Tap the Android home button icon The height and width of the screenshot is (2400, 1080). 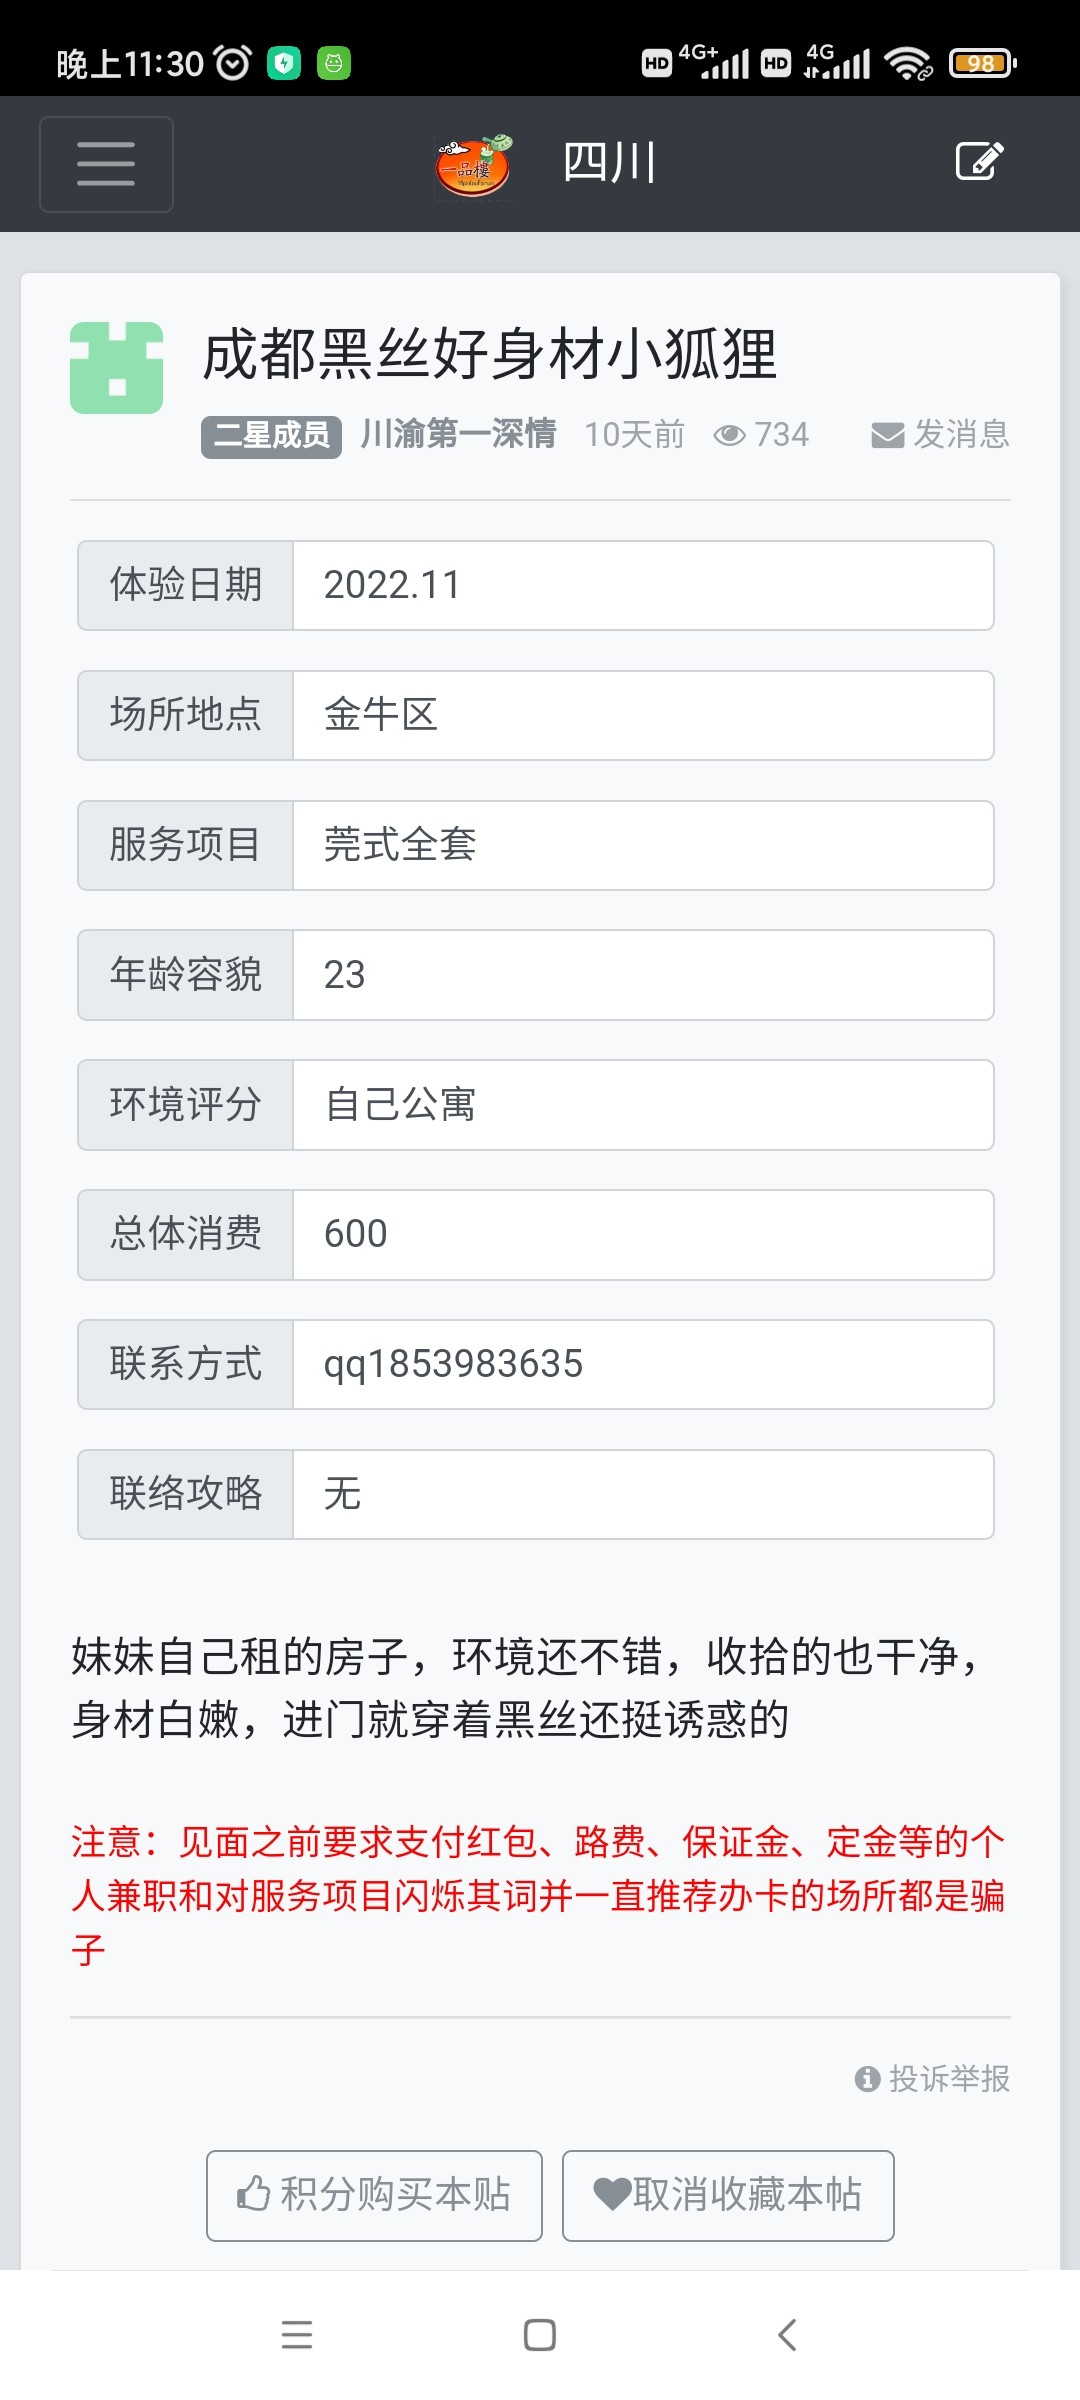(x=540, y=2335)
